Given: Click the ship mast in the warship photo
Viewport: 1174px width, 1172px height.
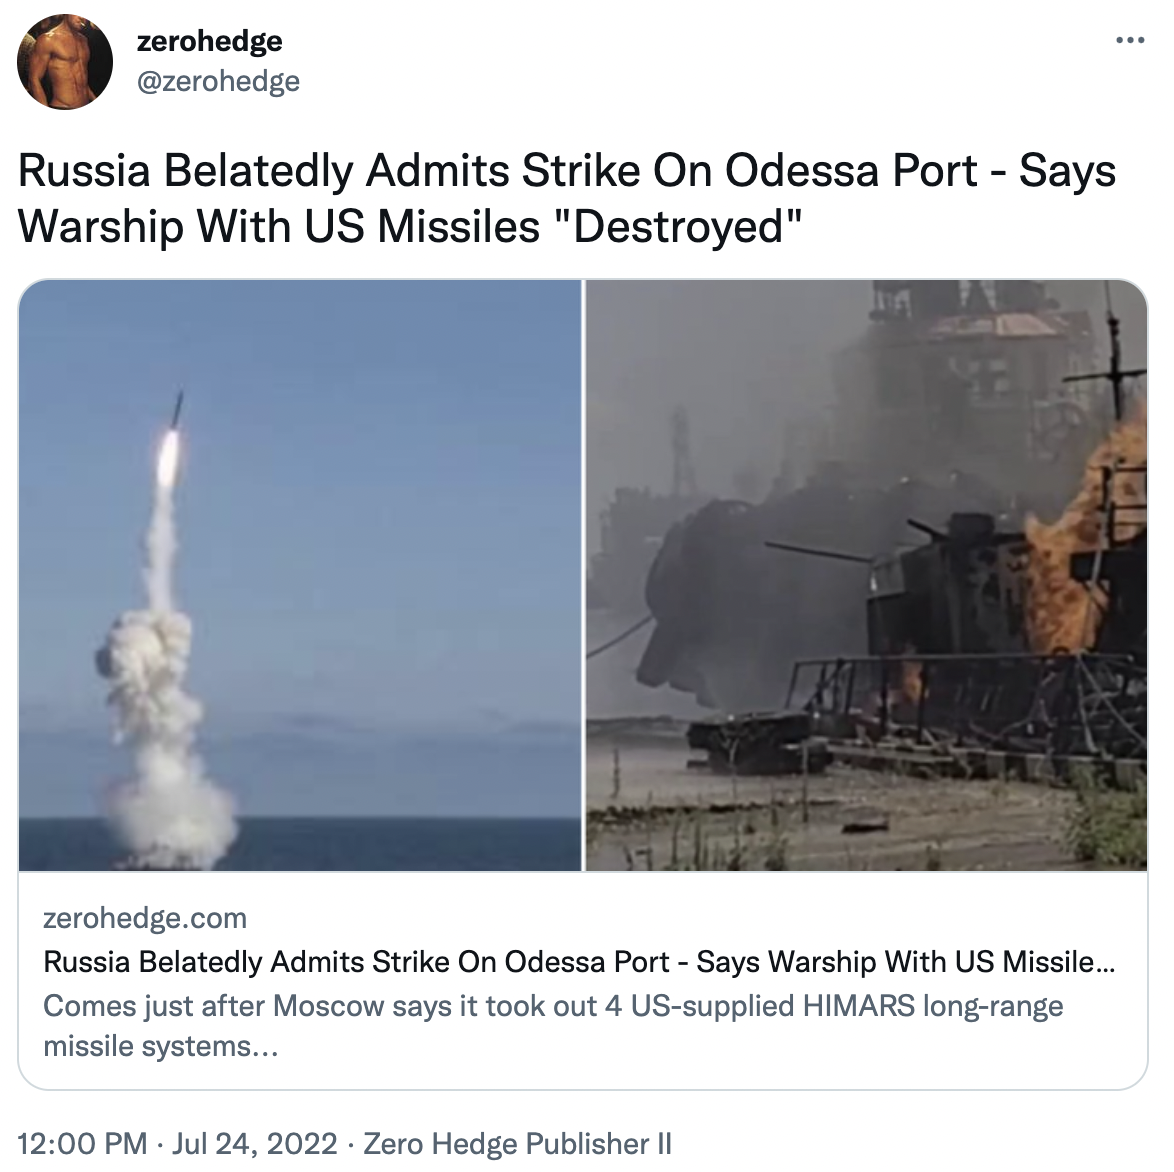Looking at the screenshot, I should point(1114,359).
